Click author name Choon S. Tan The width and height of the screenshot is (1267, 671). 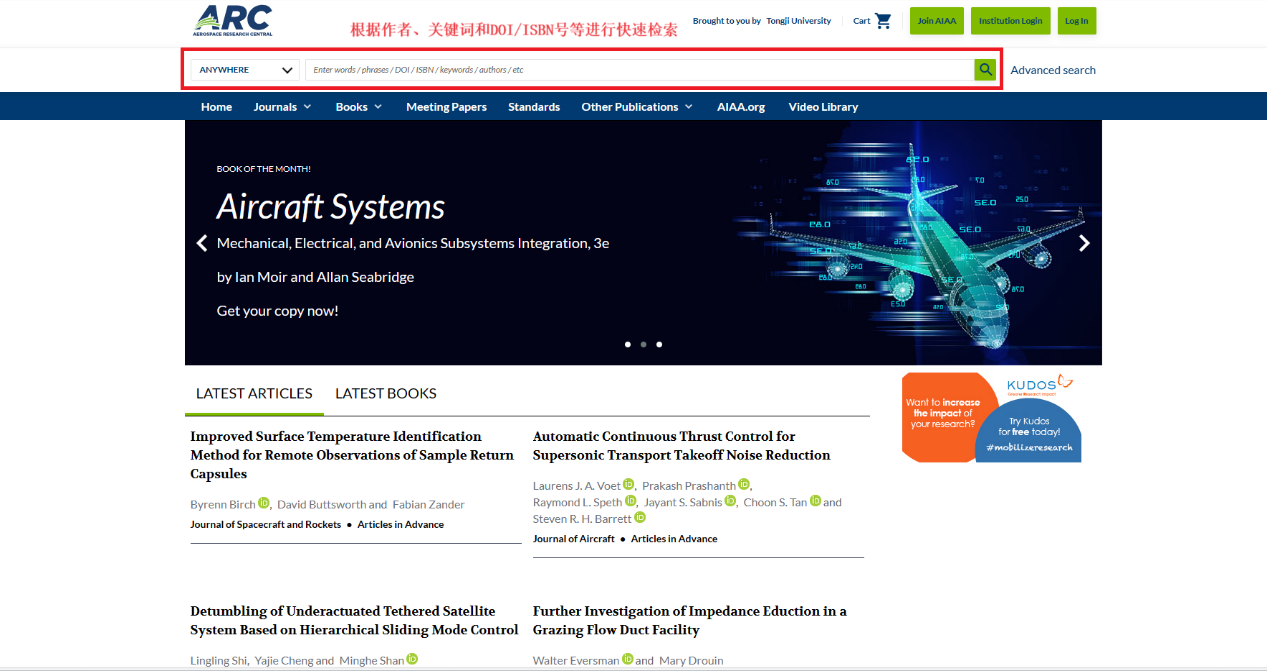(775, 502)
